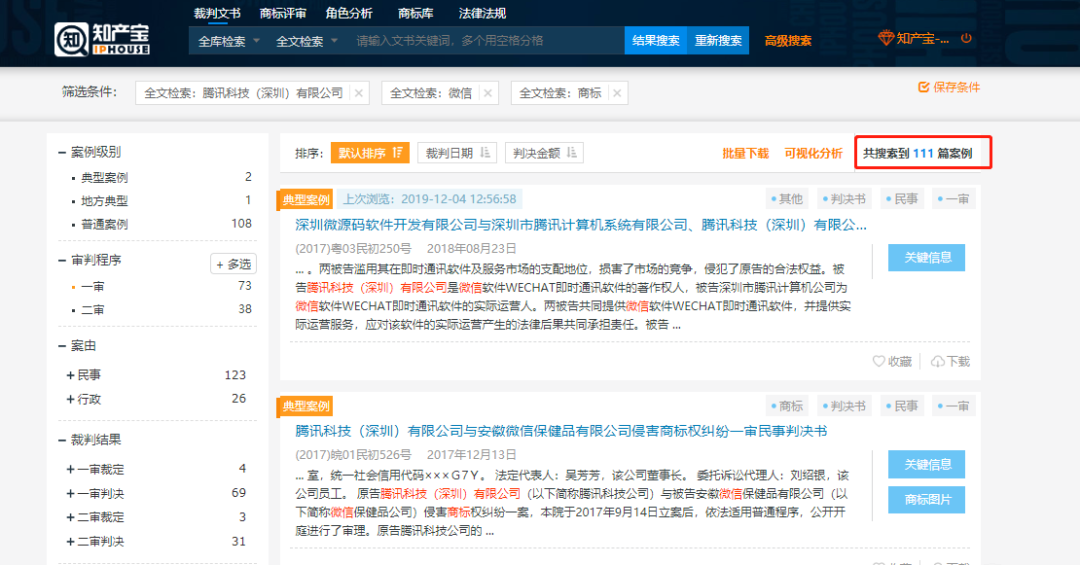
Task: Click the 一审 tag on second case
Action: (x=953, y=406)
